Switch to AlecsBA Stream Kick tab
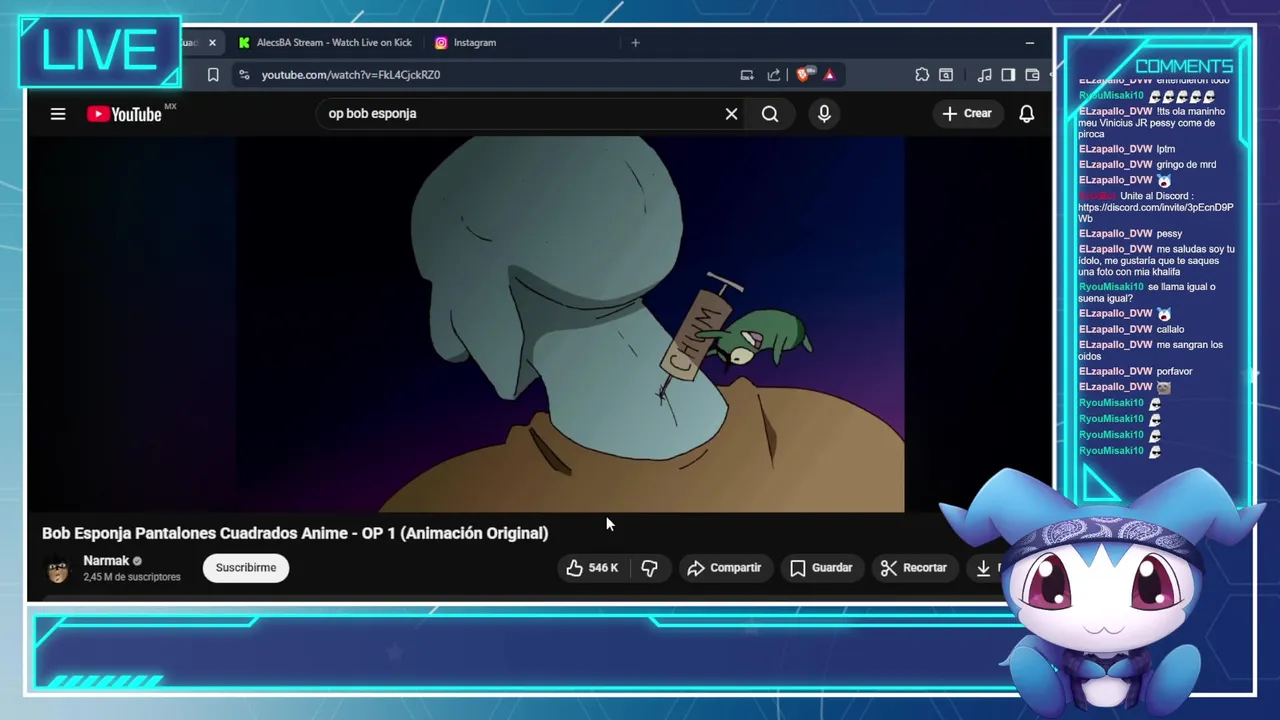The height and width of the screenshot is (720, 1280). [324, 43]
